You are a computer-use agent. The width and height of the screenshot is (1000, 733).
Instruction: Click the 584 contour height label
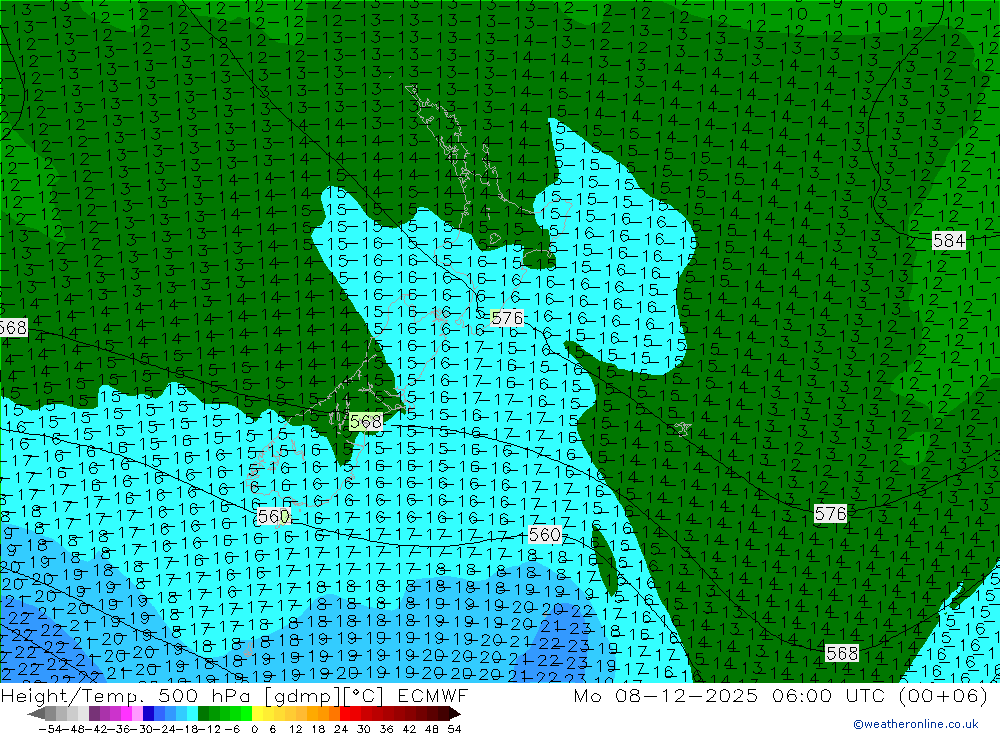(949, 241)
